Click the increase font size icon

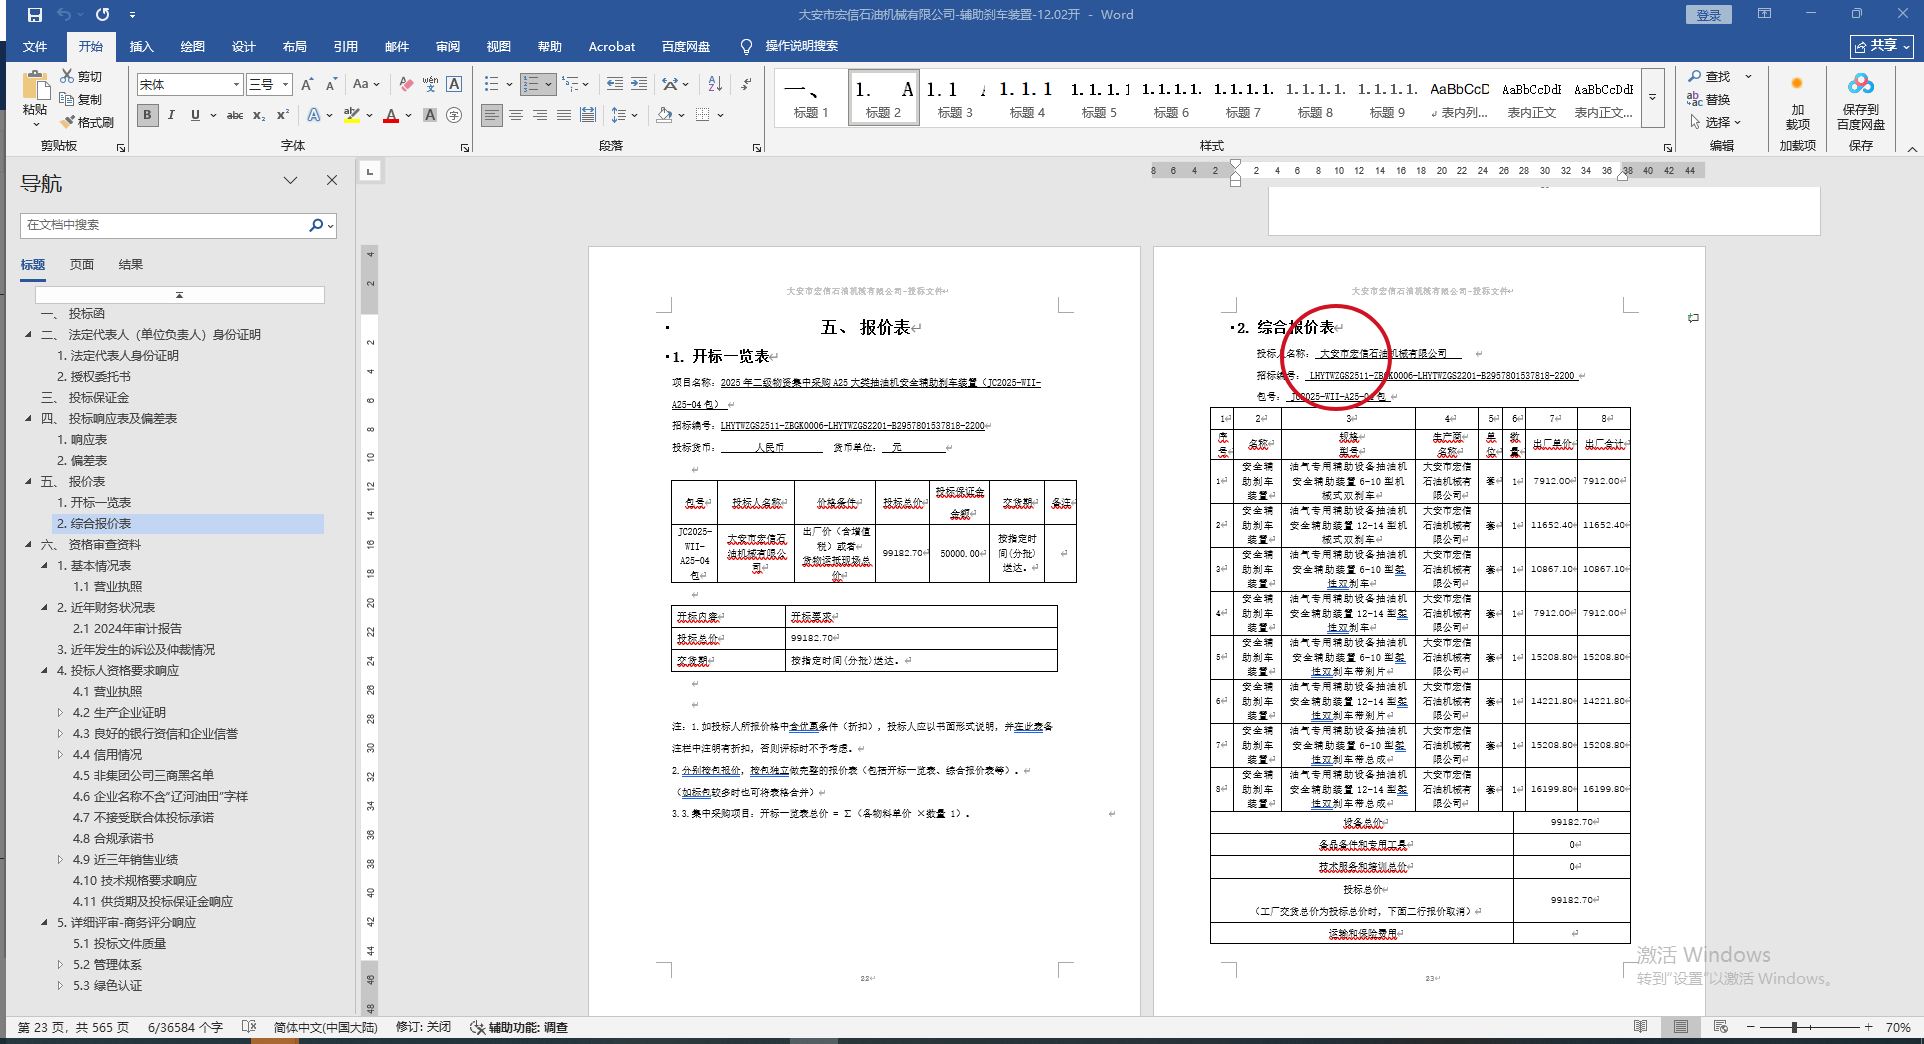coord(307,84)
